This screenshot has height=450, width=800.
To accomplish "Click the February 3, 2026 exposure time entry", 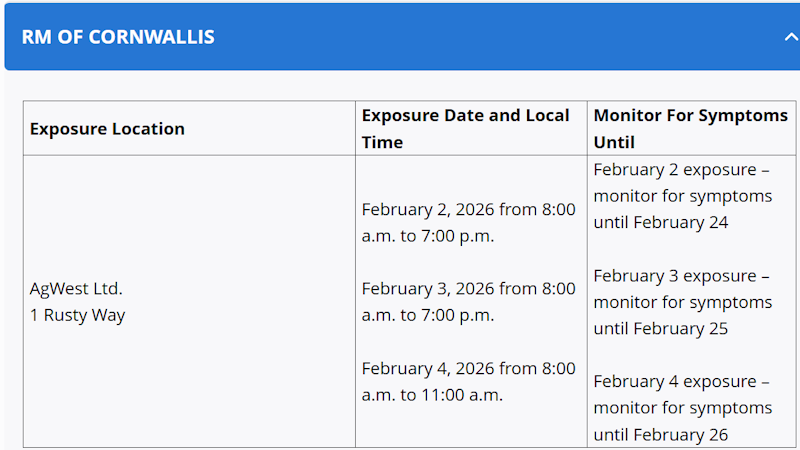I will point(468,302).
